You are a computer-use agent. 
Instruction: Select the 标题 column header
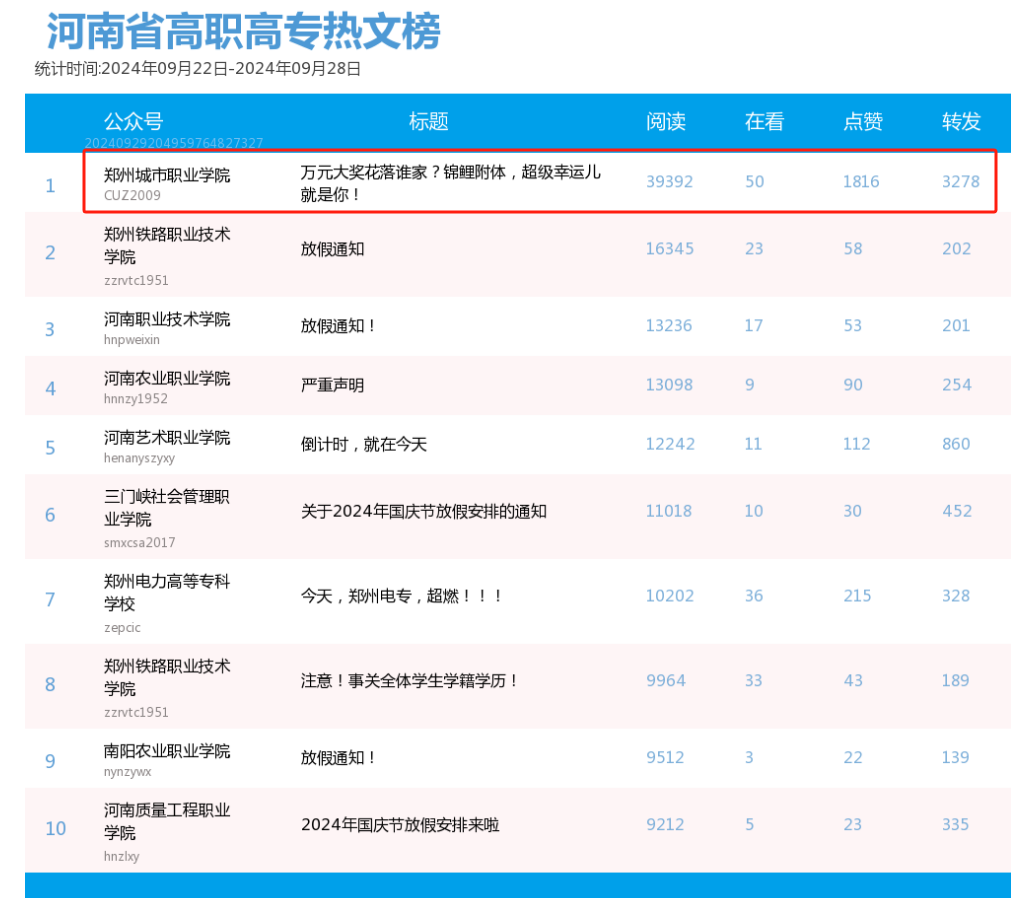pyautogui.click(x=427, y=121)
